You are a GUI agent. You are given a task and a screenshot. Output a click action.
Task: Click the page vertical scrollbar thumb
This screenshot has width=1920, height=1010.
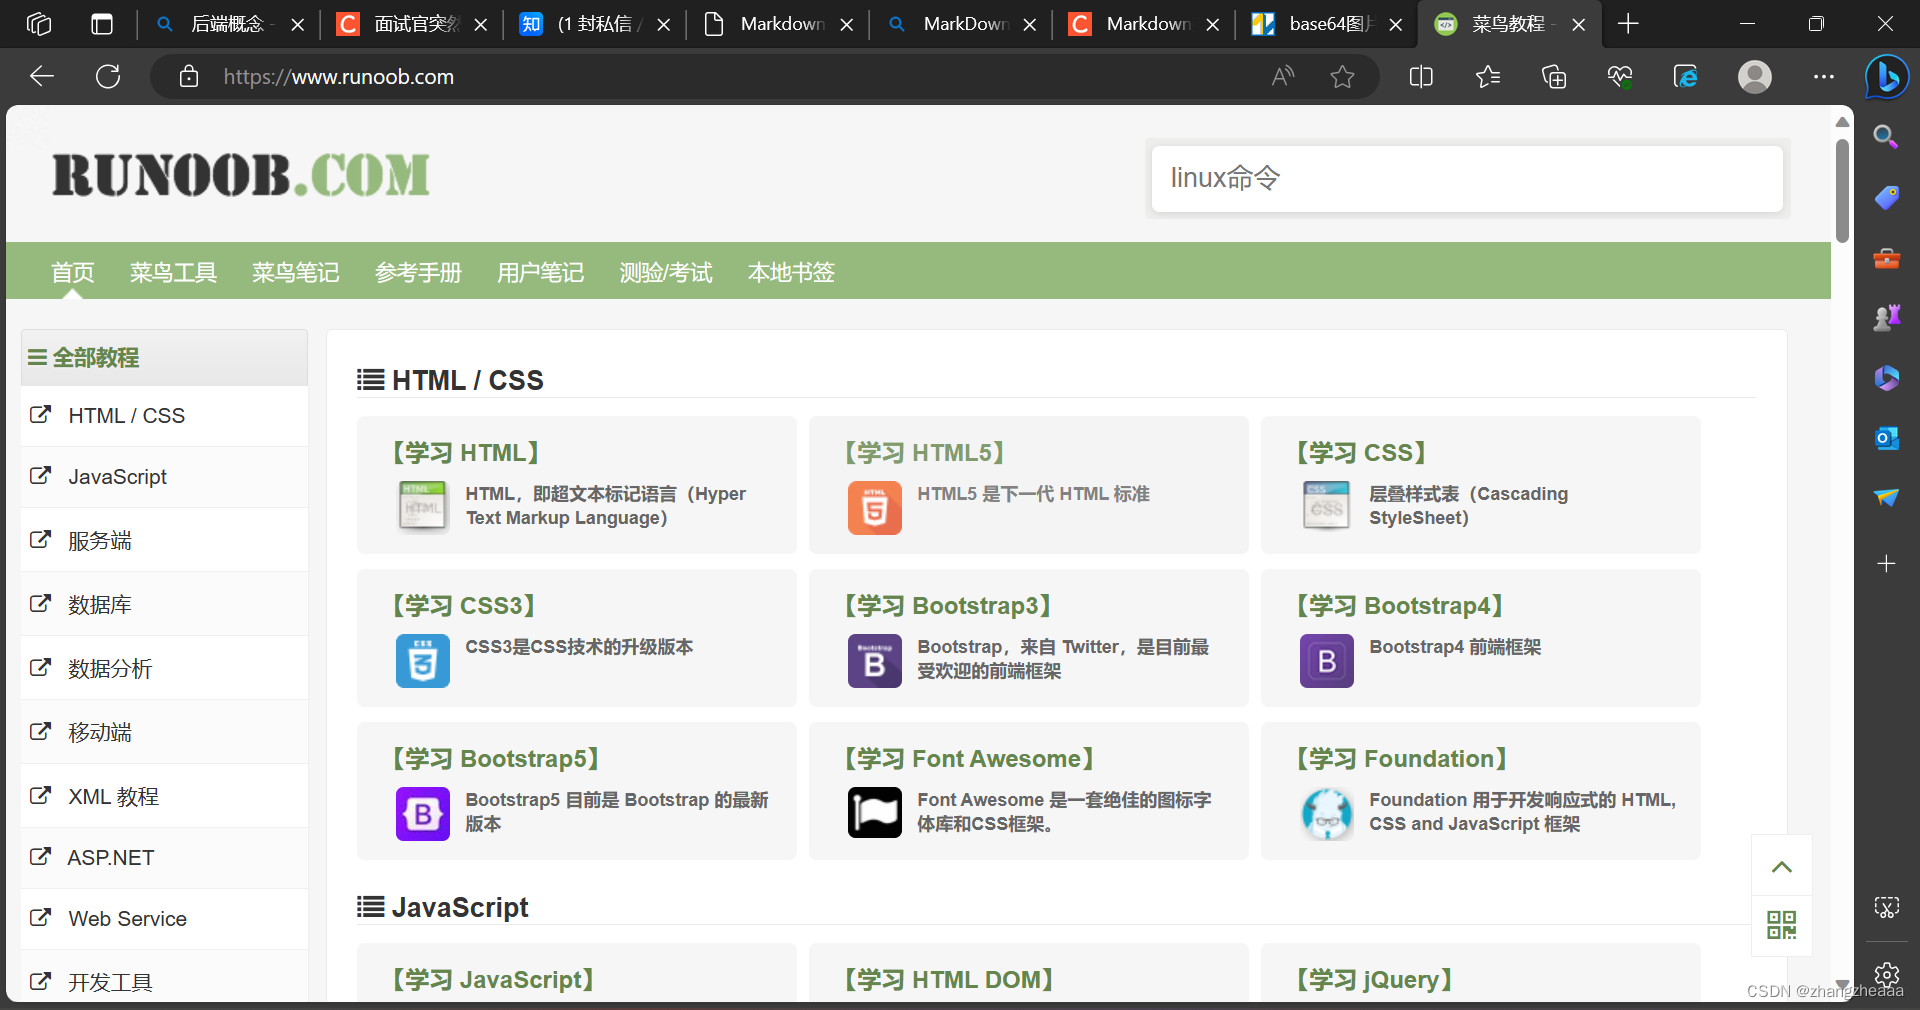click(x=1842, y=190)
